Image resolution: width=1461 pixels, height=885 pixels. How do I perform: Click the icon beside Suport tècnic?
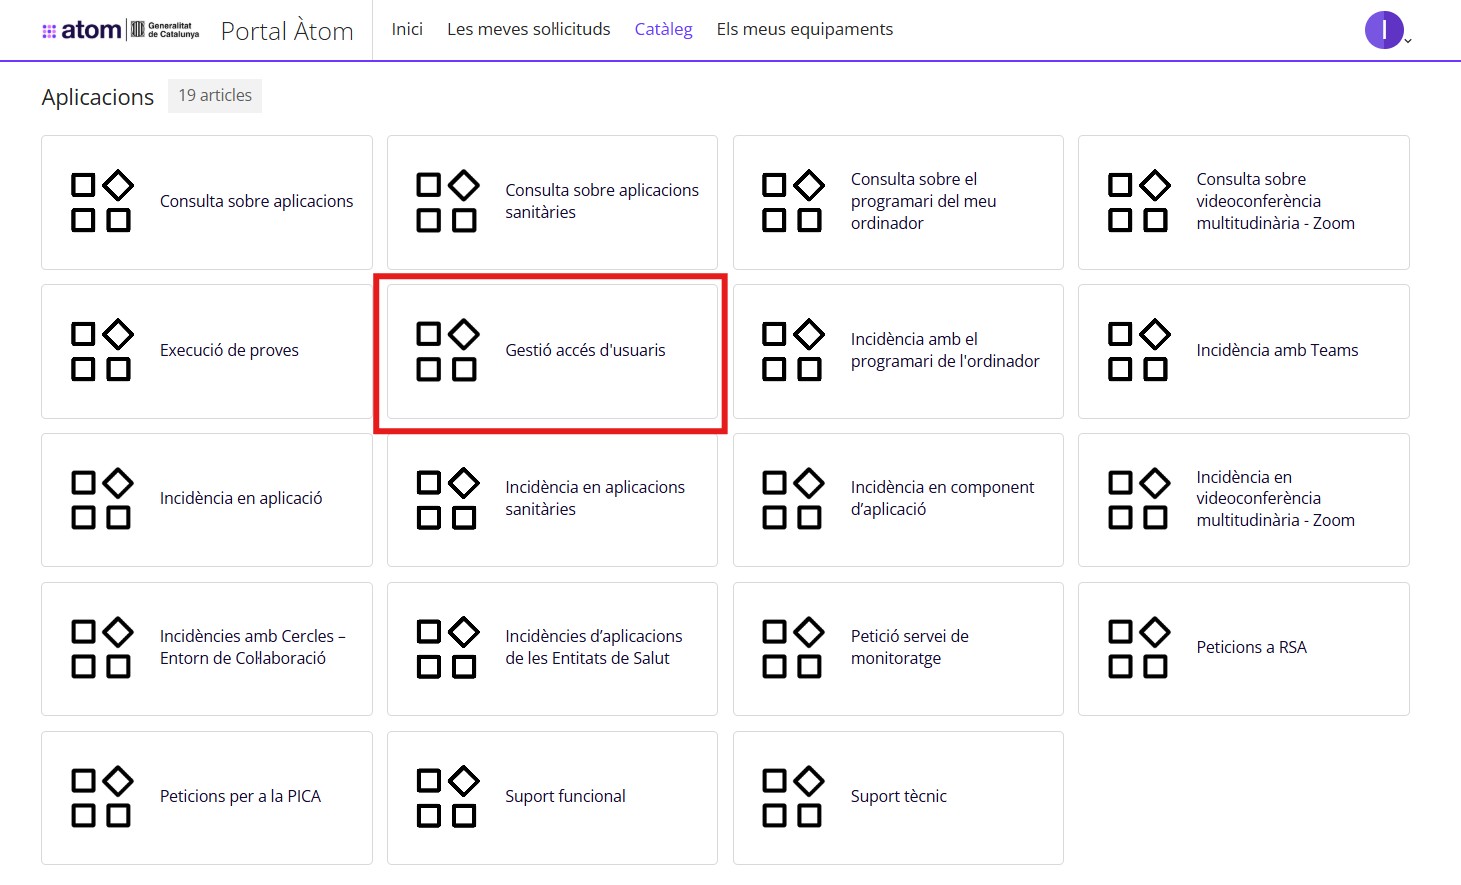pos(792,797)
